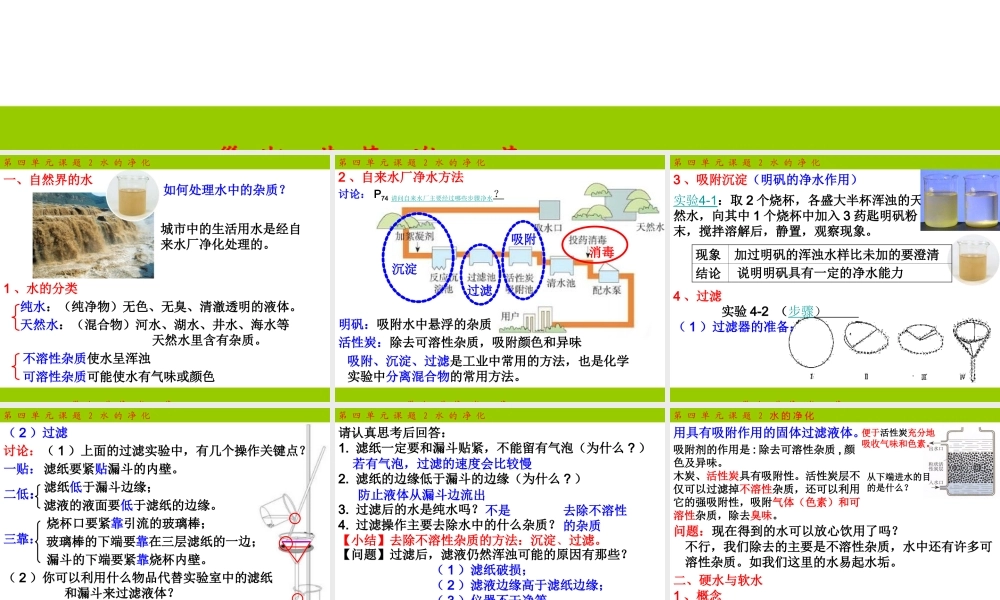
Task: Select the line beginning 纯水：（纯净物）
Action: 158,306
